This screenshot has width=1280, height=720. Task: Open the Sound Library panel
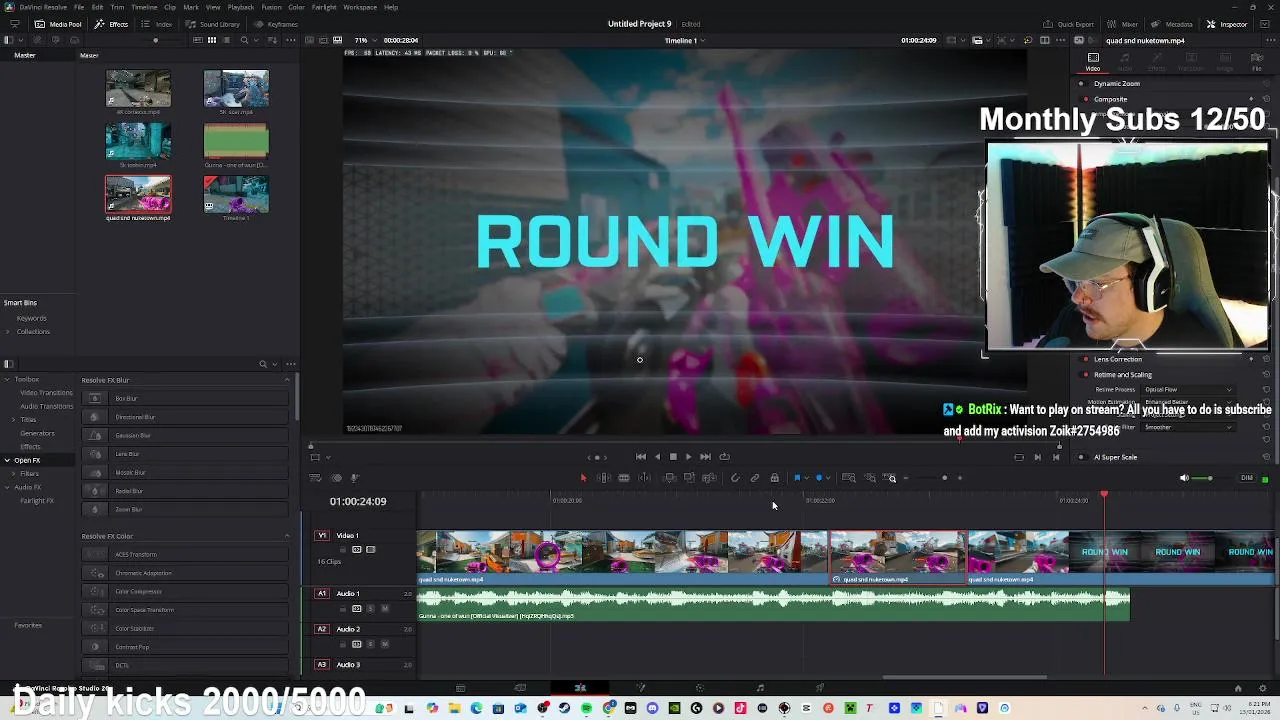(x=213, y=24)
